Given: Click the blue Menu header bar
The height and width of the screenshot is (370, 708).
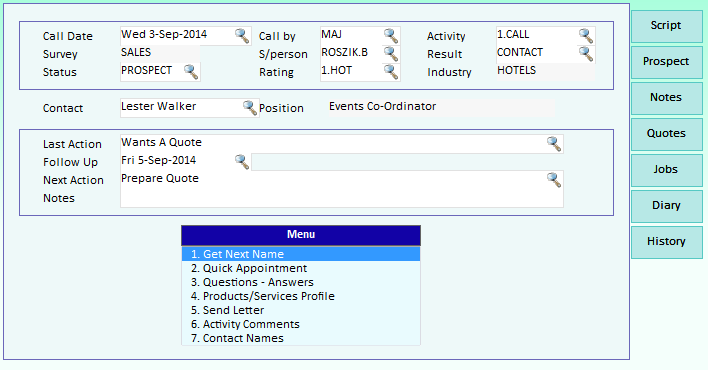Looking at the screenshot, I should (301, 235).
